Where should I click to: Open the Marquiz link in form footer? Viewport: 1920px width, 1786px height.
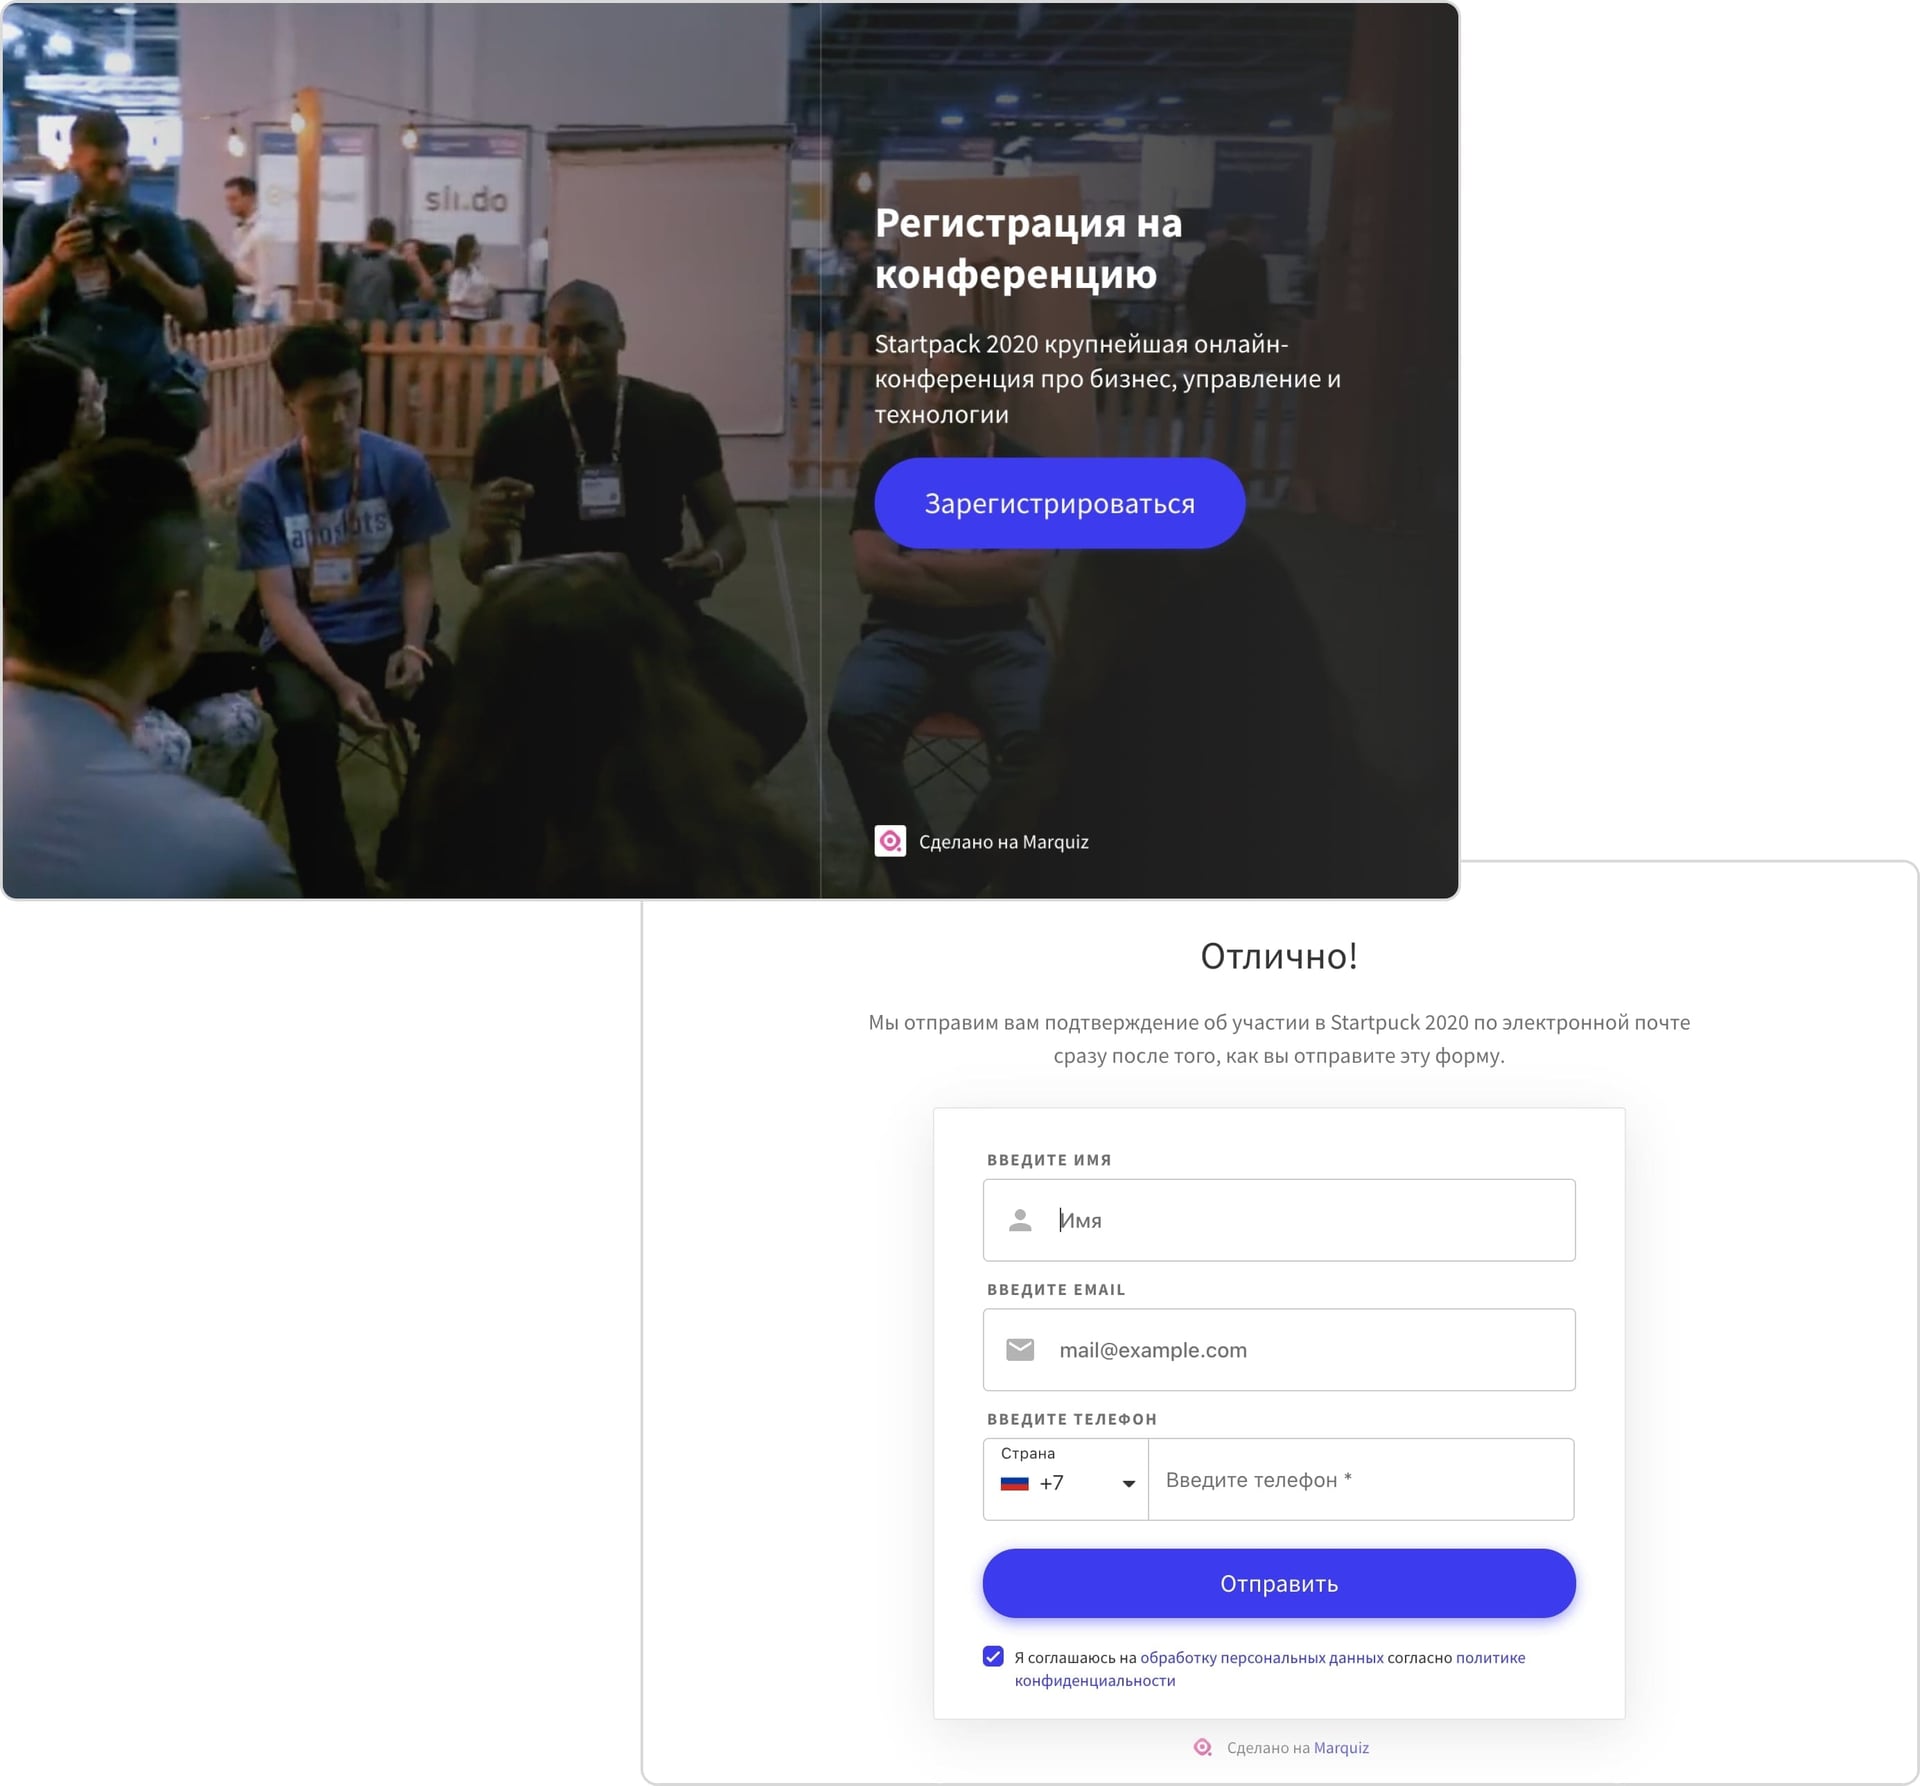click(1341, 1747)
